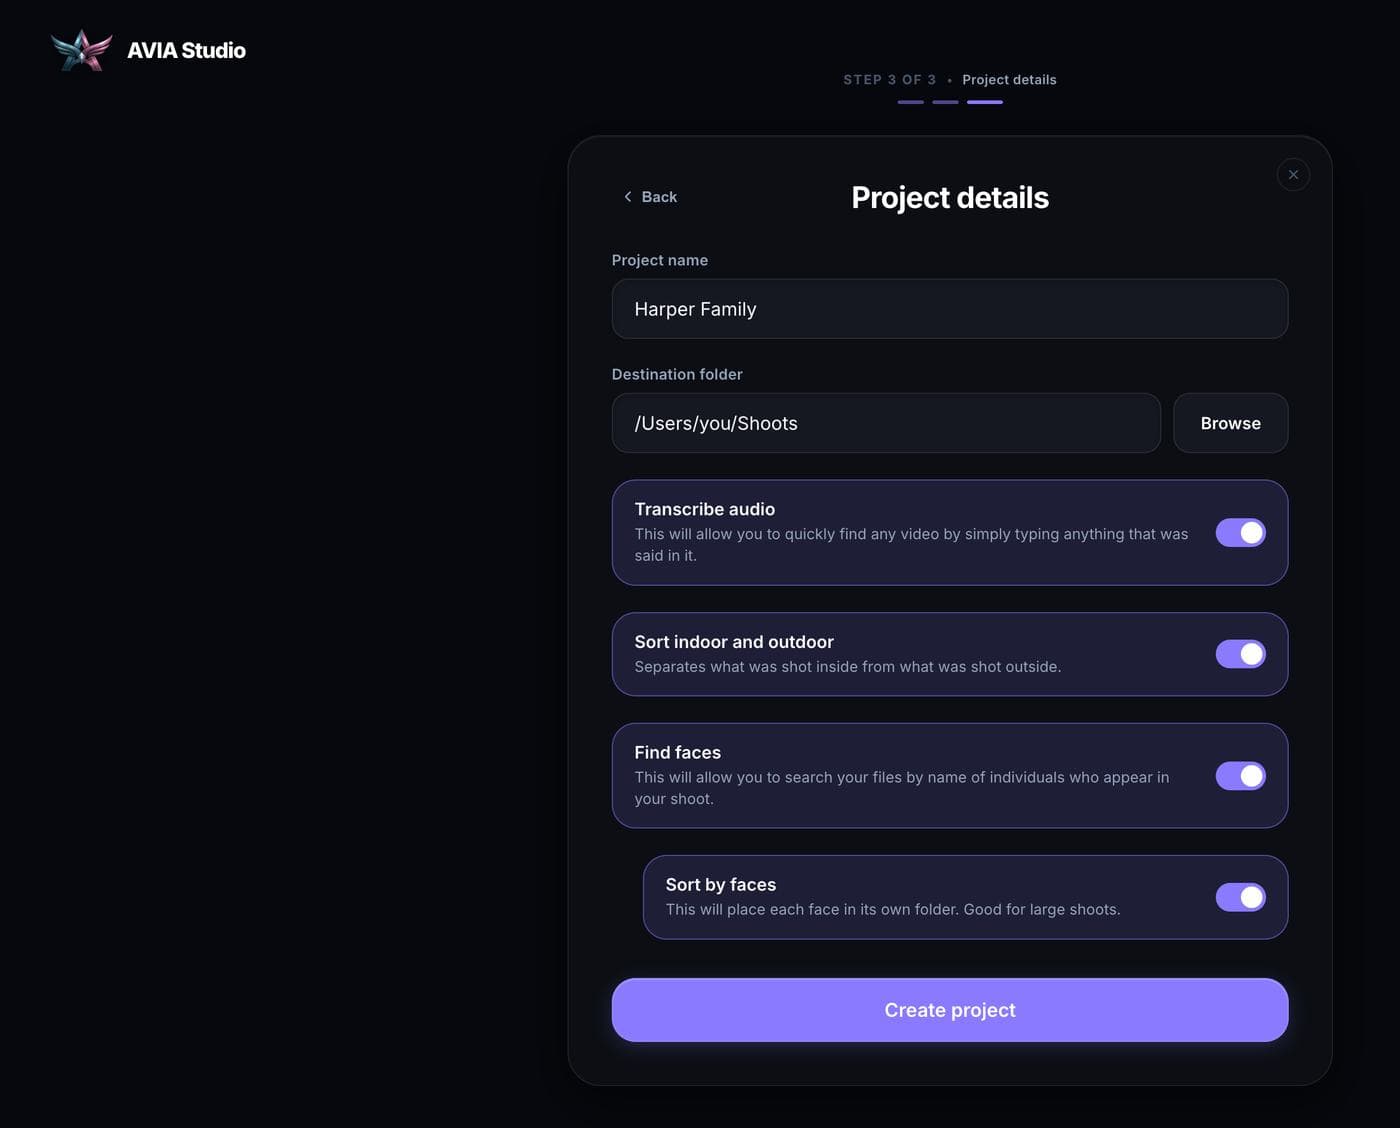Select the second step progress bar segment
The width and height of the screenshot is (1400, 1128).
pos(945,102)
